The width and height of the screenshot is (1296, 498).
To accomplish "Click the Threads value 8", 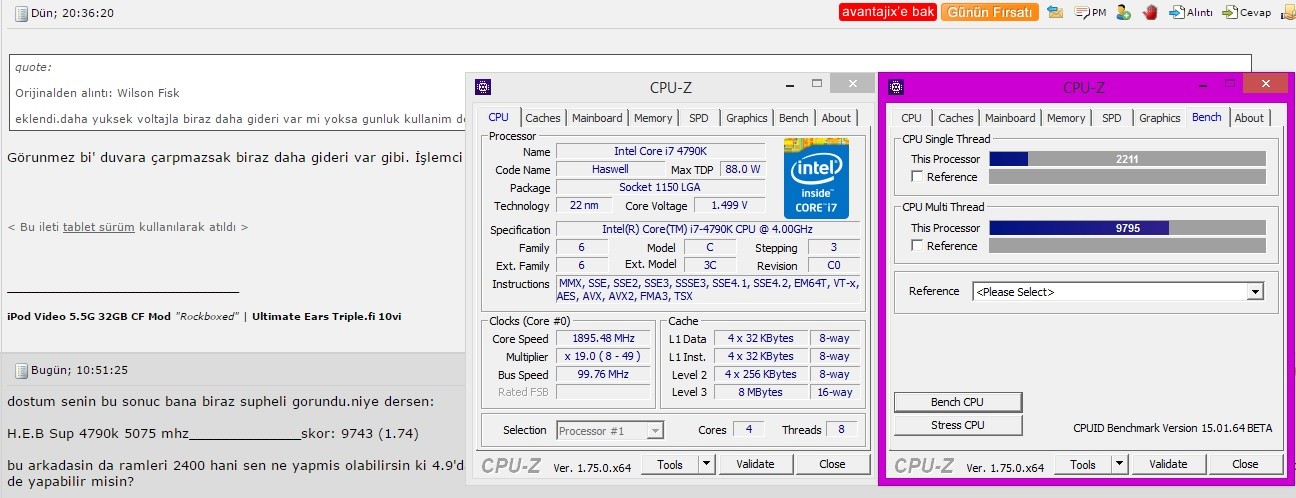I will pos(841,430).
